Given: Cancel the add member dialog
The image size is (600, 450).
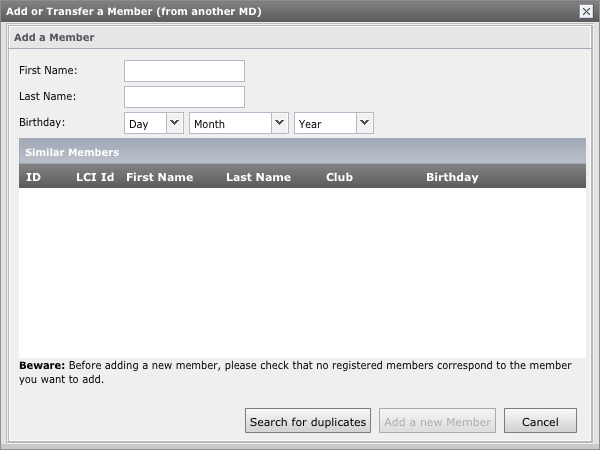Looking at the screenshot, I should 540,421.
